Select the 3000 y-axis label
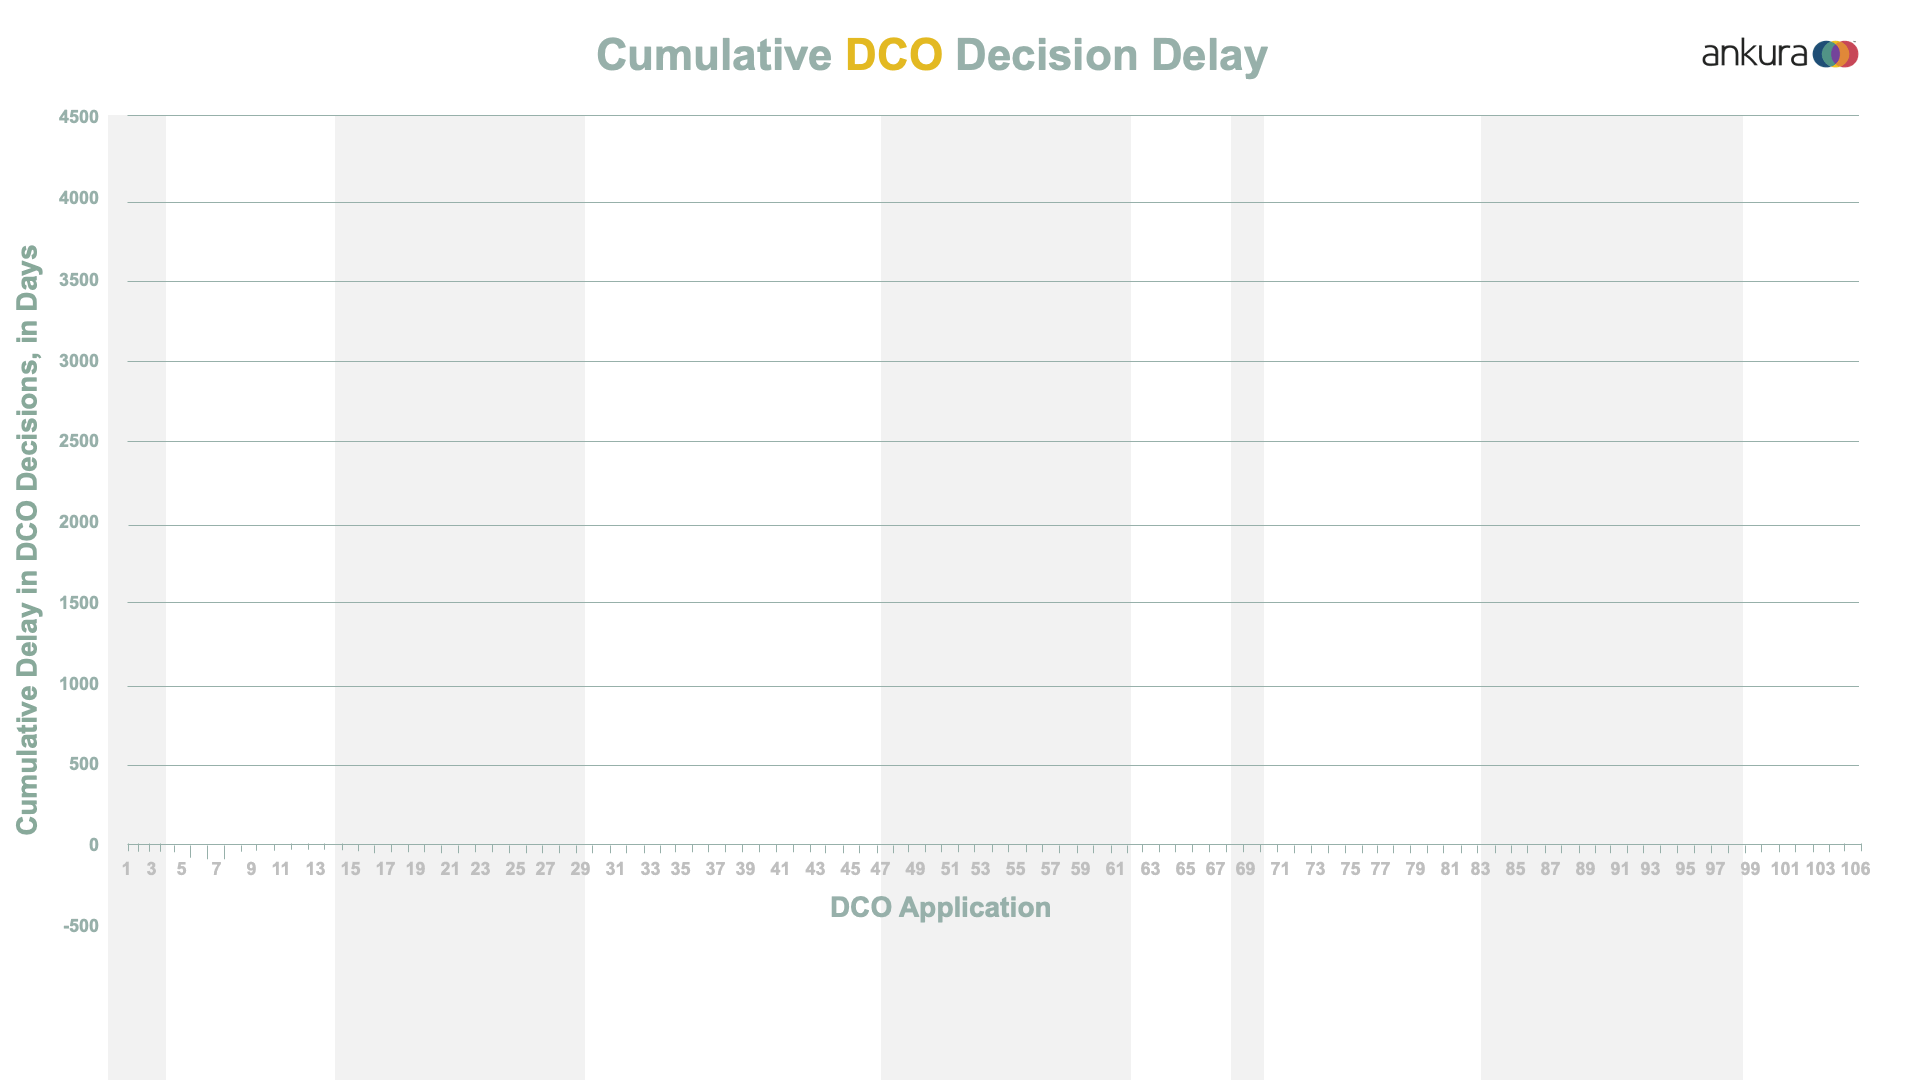 coord(79,361)
